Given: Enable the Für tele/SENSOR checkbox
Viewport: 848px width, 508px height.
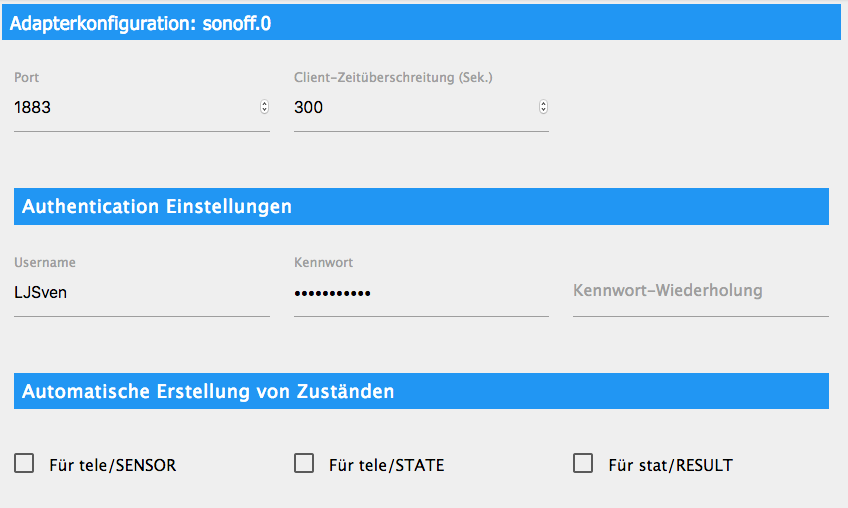Looking at the screenshot, I should click(24, 464).
